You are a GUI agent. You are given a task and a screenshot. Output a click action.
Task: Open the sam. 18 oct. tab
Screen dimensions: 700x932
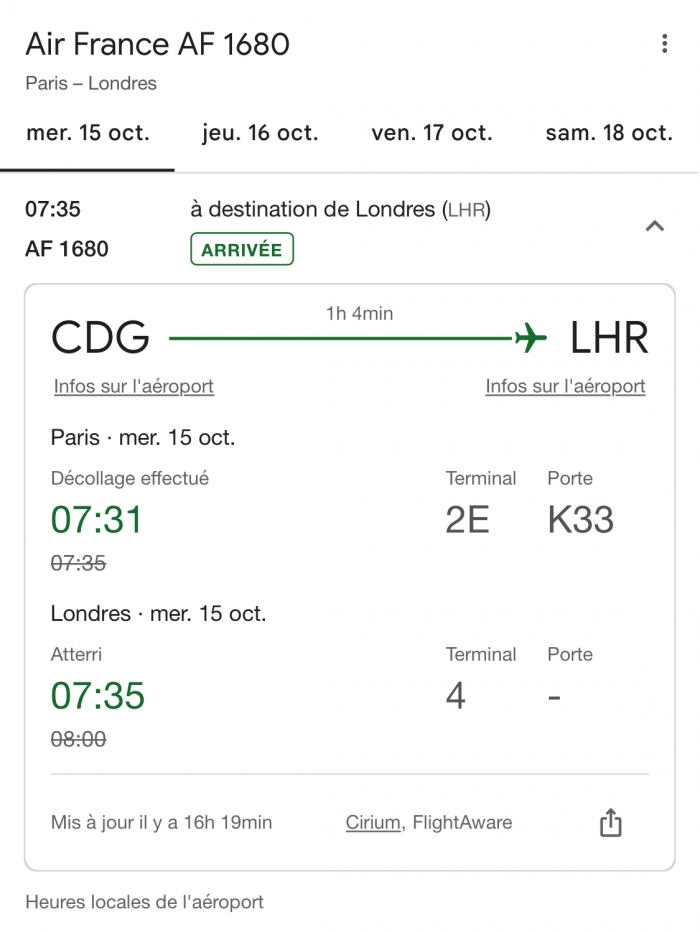tap(609, 133)
